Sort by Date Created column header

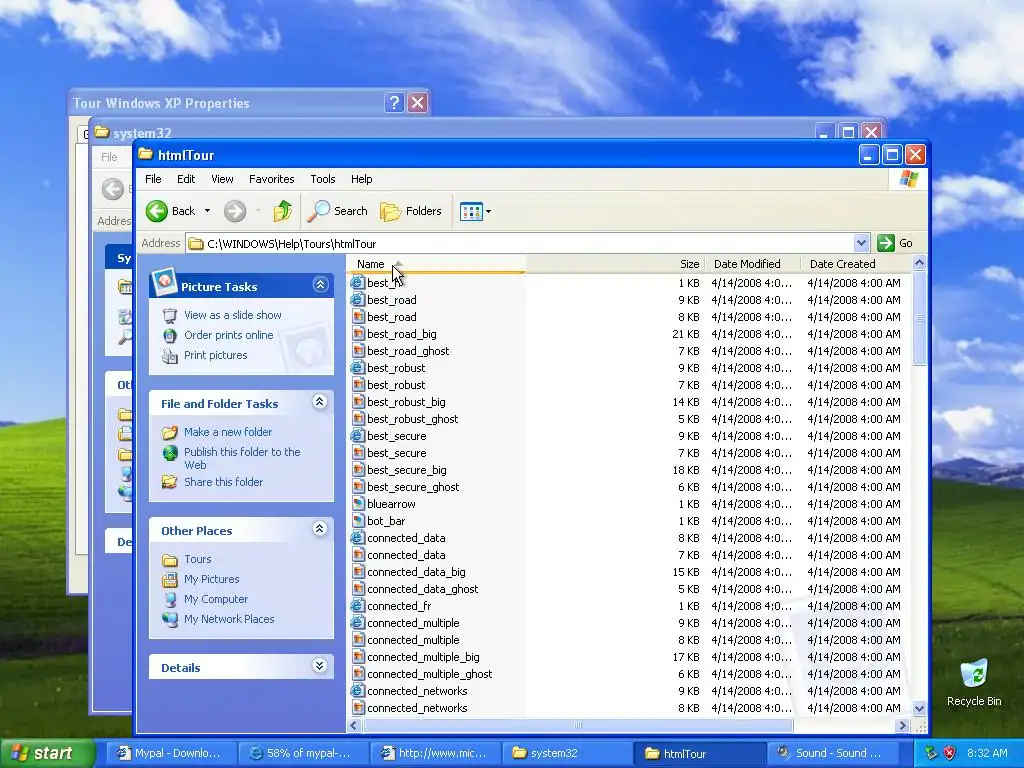tap(855, 264)
